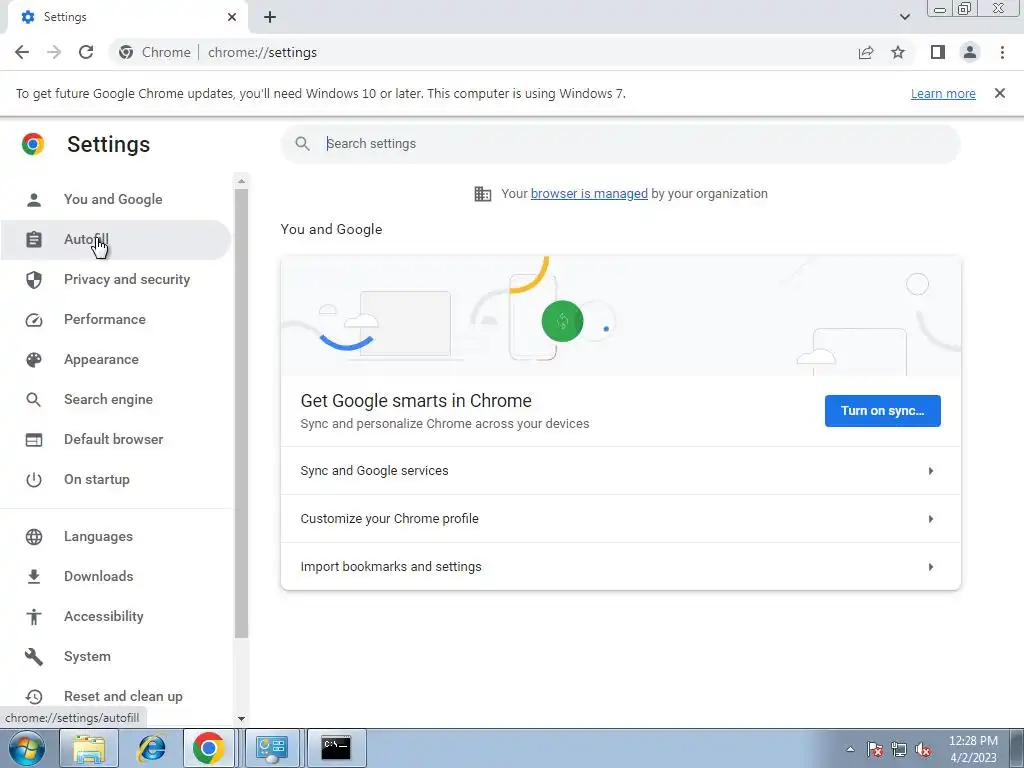
Task: Click the Search settings field
Action: click(x=620, y=144)
